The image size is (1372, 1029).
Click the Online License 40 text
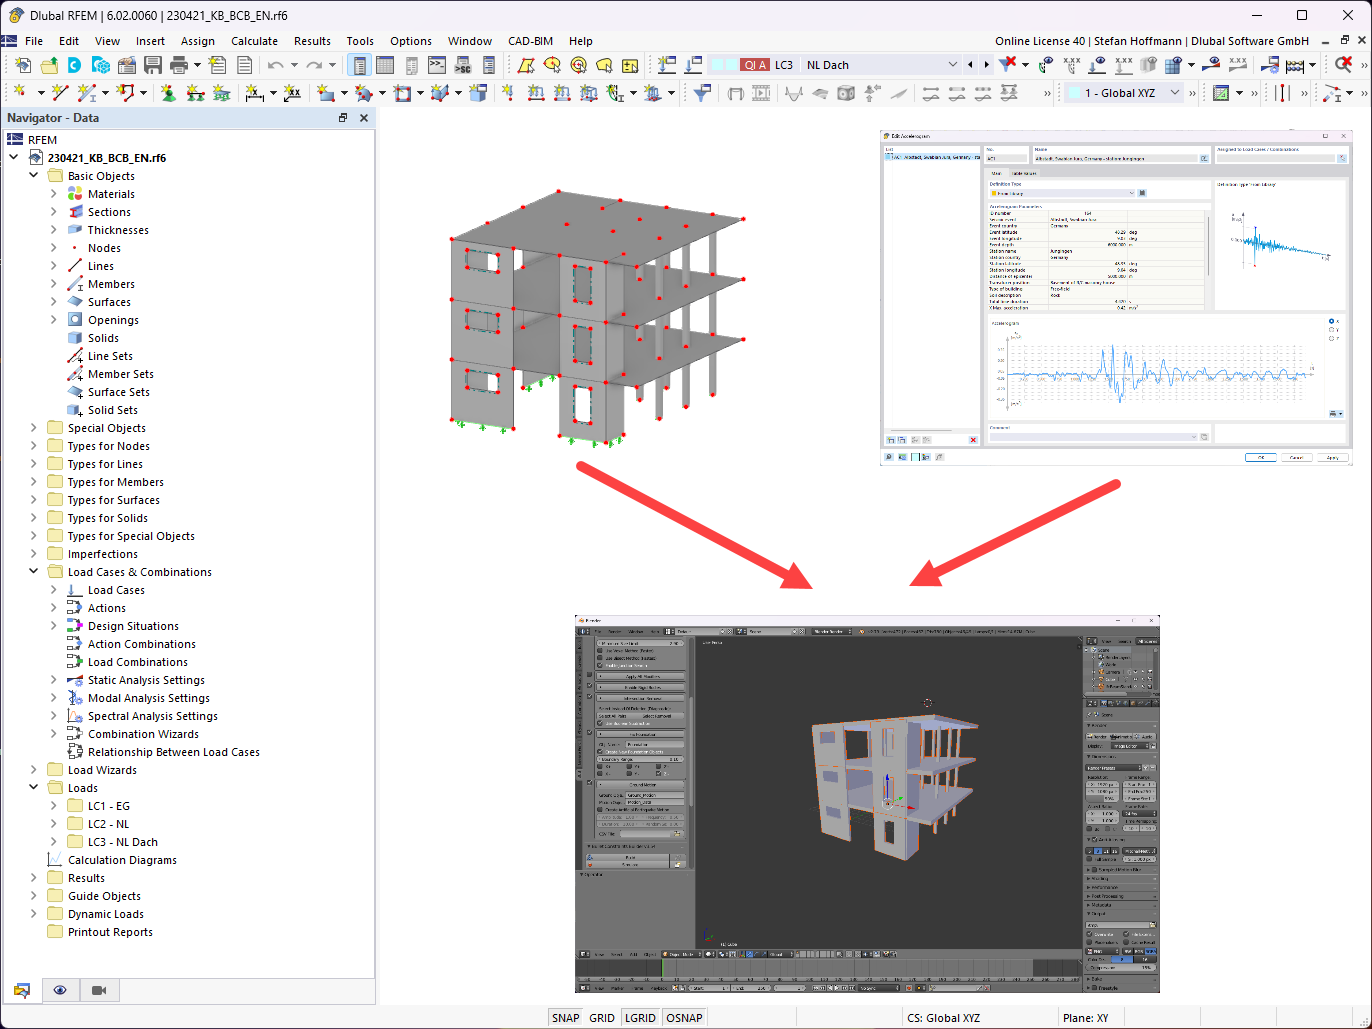[1040, 41]
